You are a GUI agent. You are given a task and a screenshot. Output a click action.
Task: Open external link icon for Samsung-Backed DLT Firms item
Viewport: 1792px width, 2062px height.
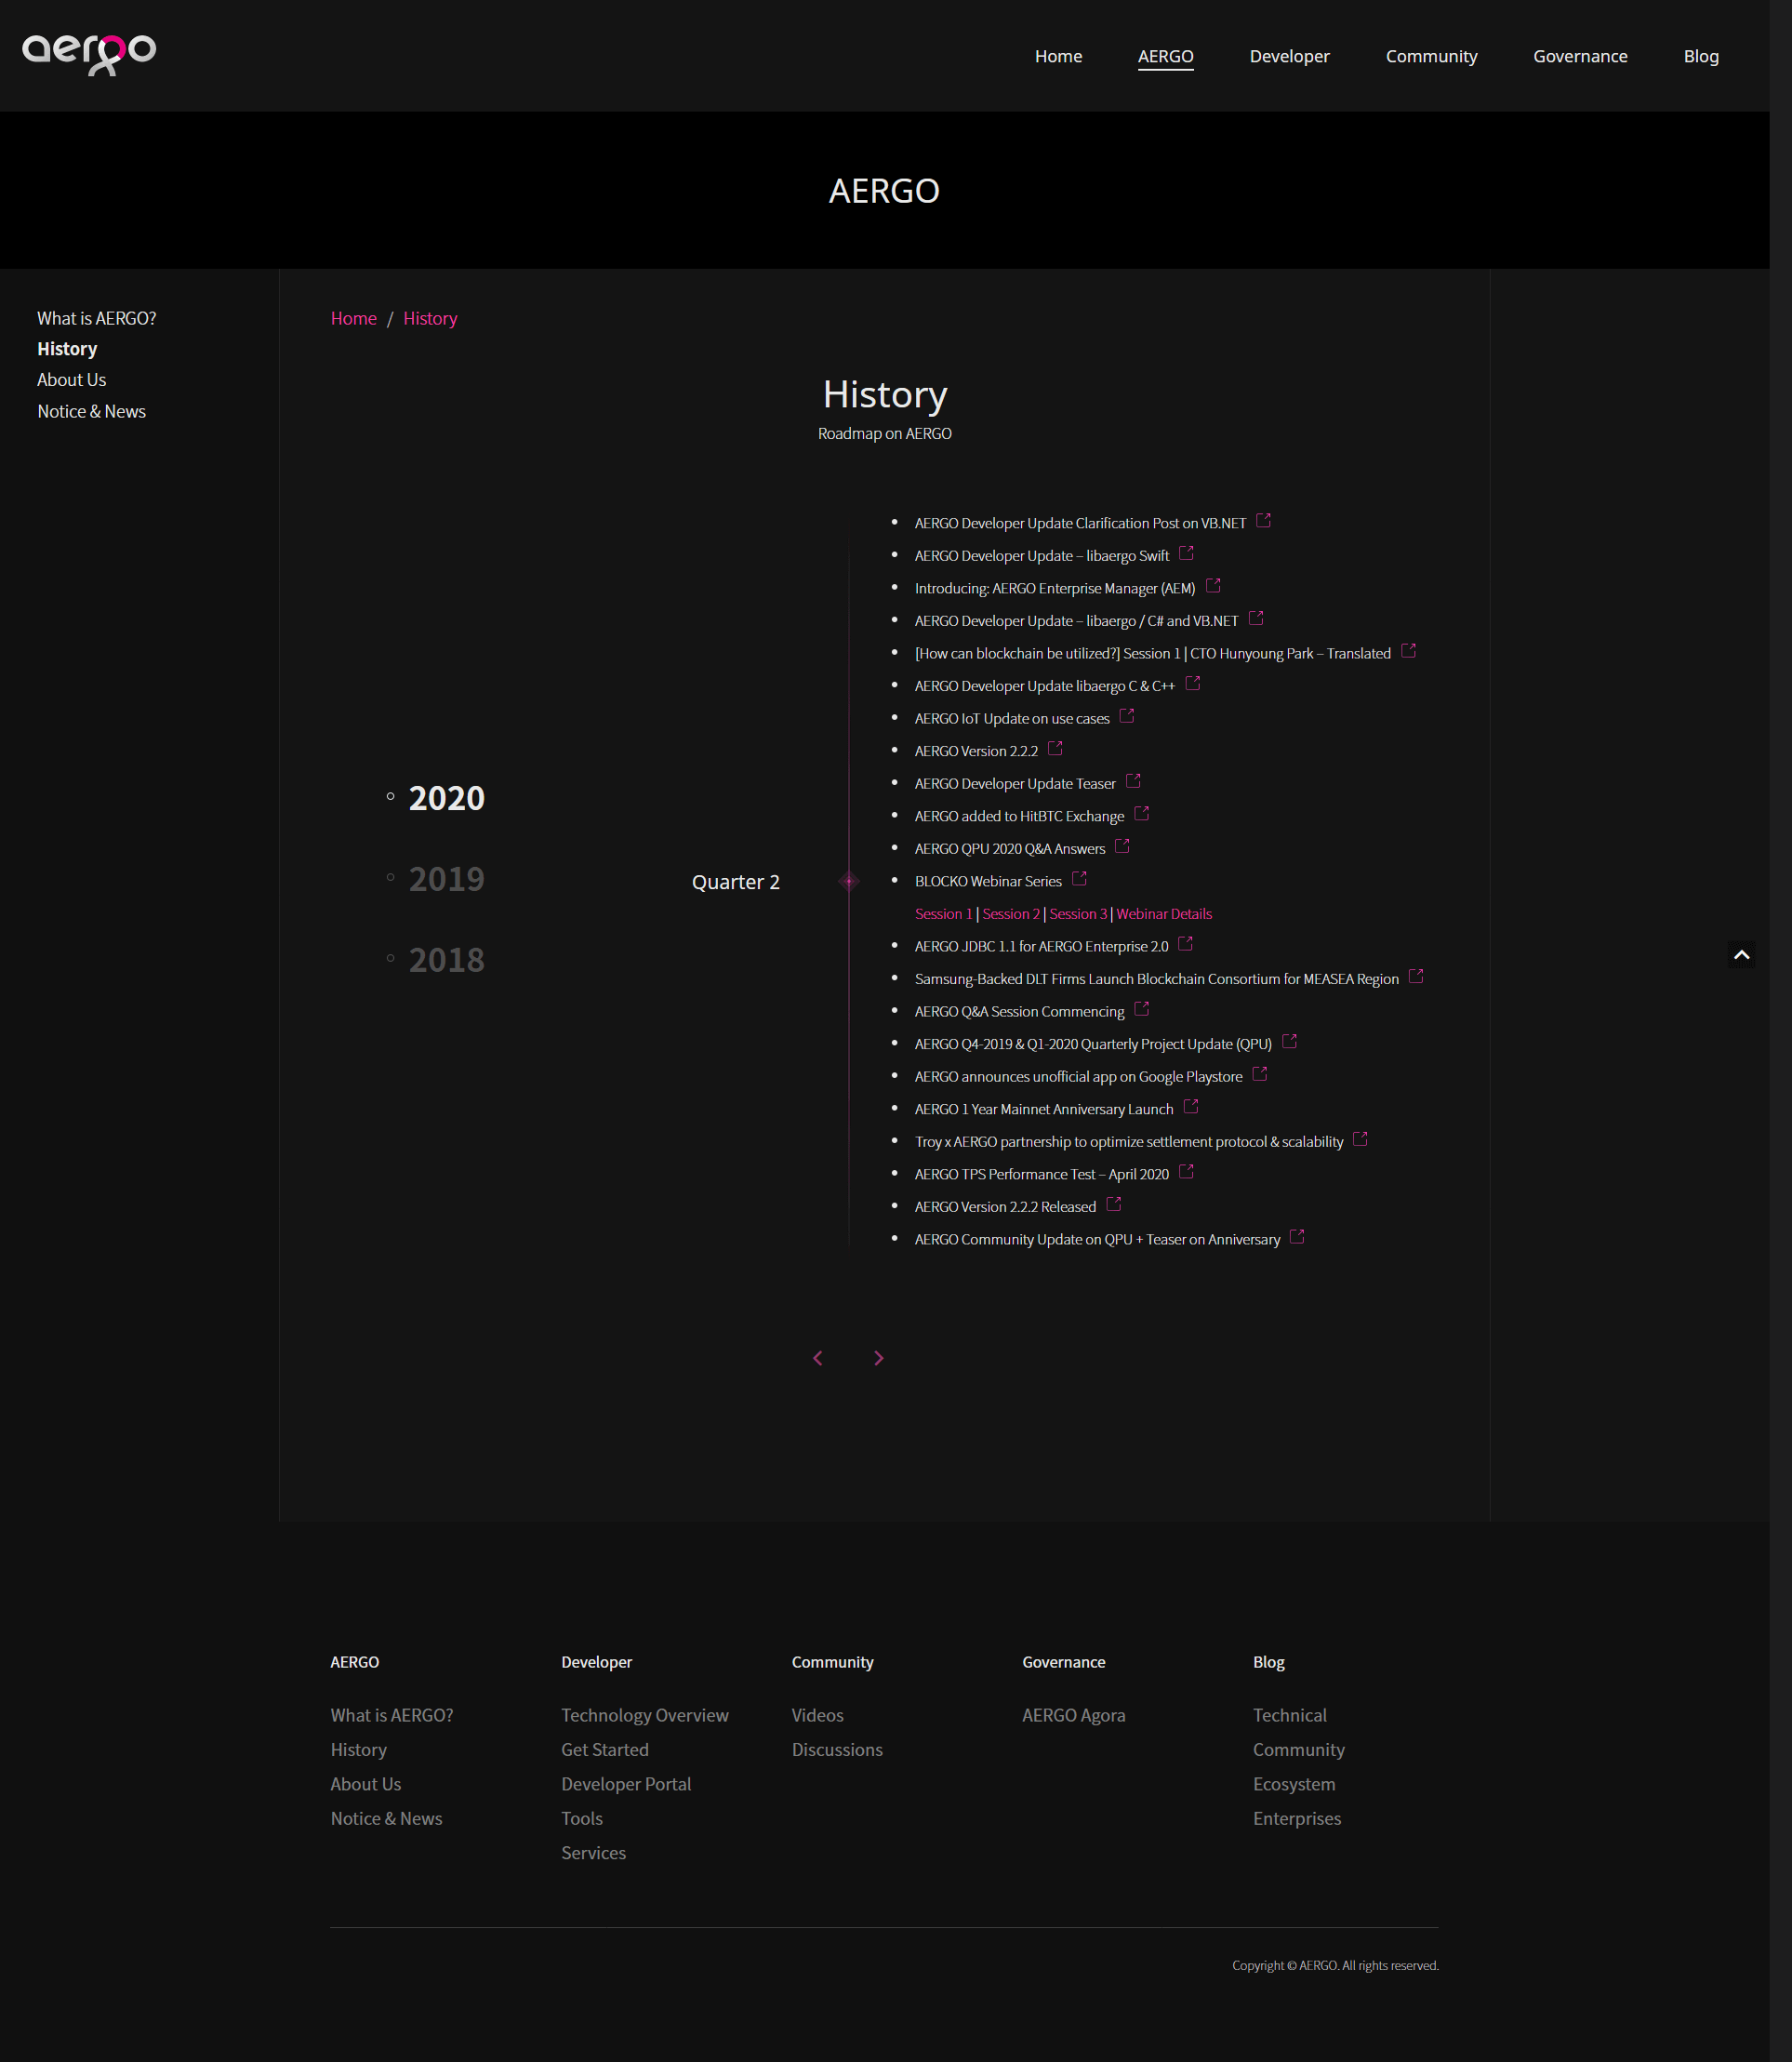click(1416, 977)
